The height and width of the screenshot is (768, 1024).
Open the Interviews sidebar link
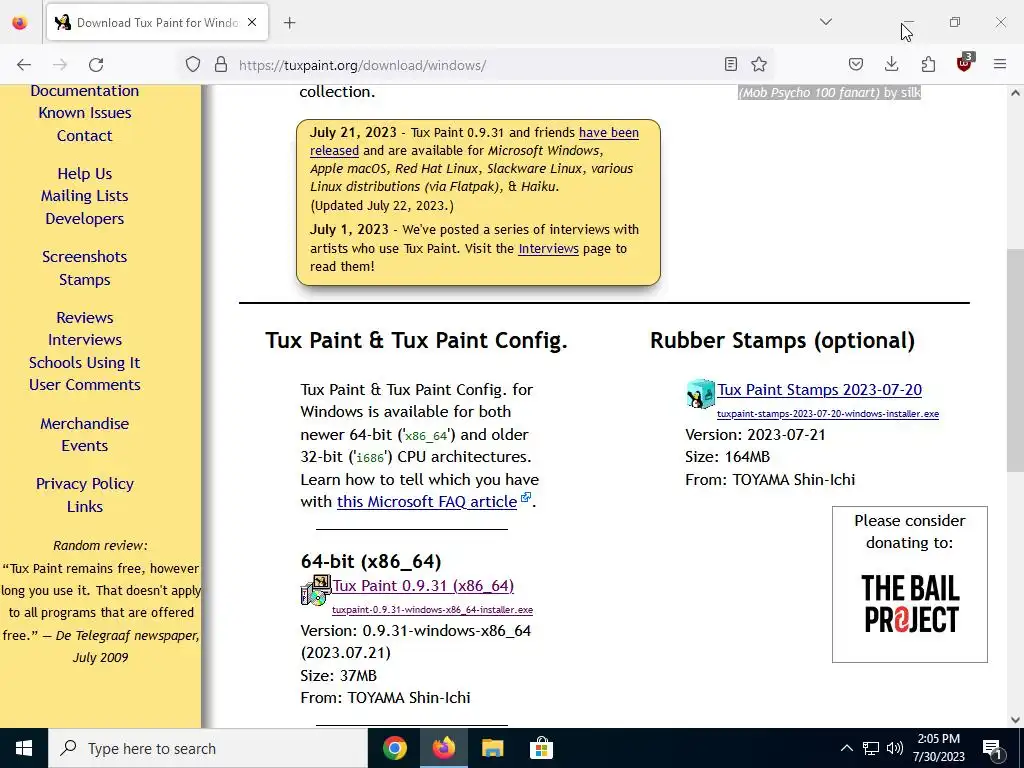click(85, 340)
